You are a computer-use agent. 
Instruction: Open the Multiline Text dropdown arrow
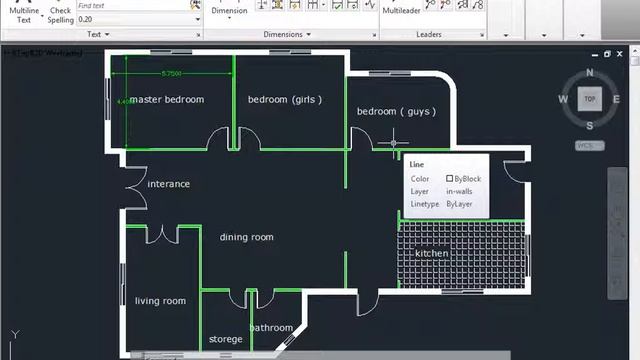coord(42,16)
